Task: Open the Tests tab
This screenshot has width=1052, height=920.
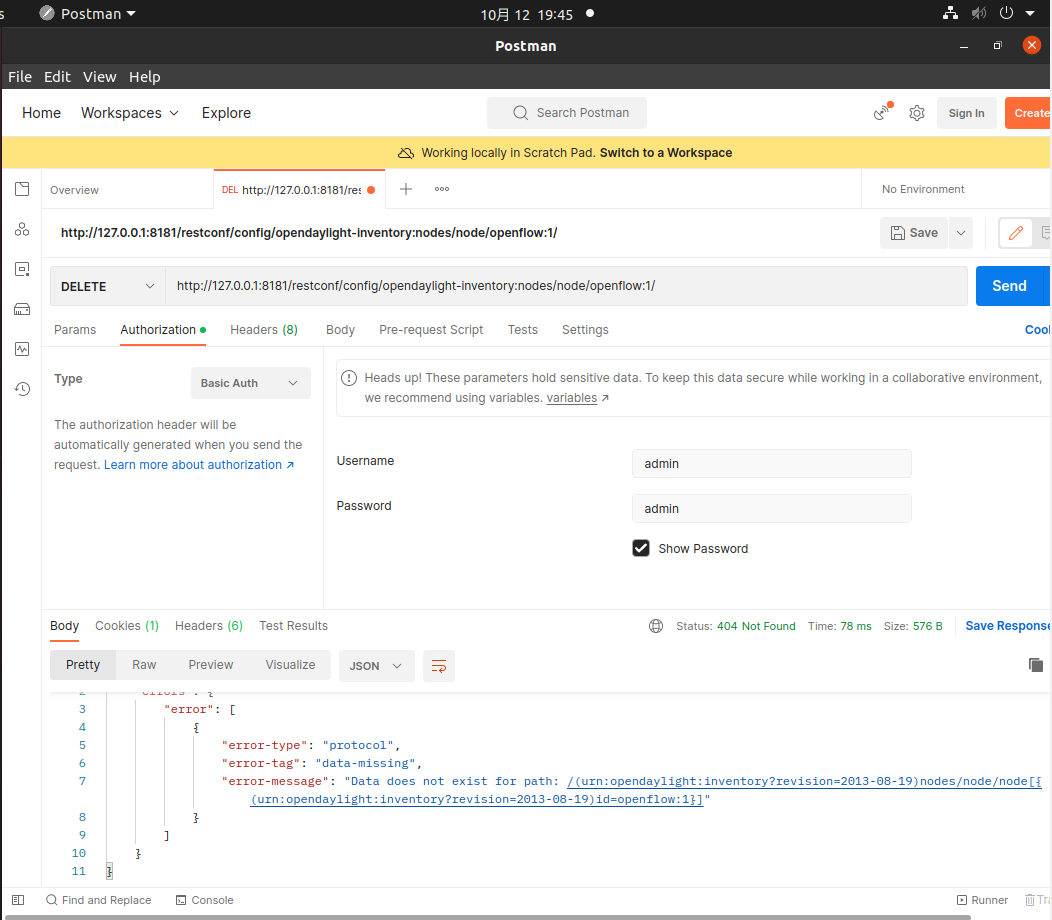Action: point(523,329)
